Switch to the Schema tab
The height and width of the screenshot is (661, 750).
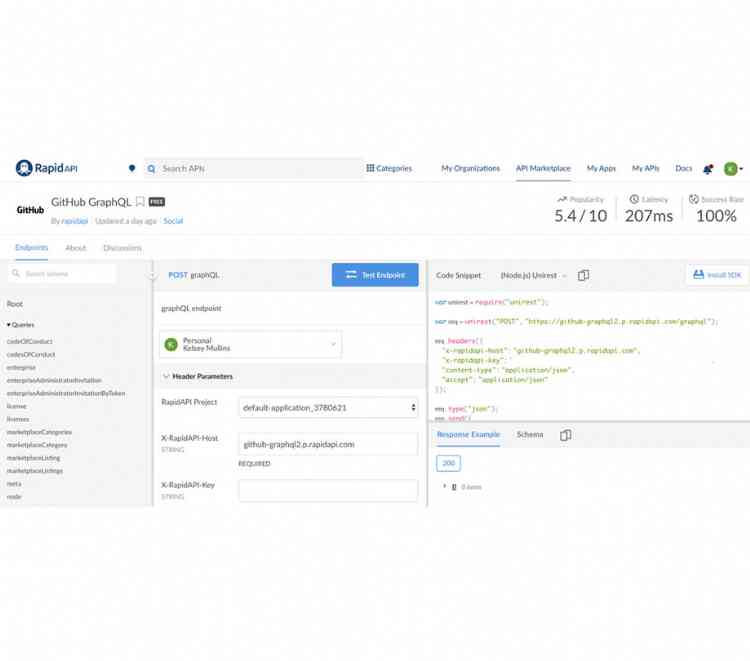point(530,434)
